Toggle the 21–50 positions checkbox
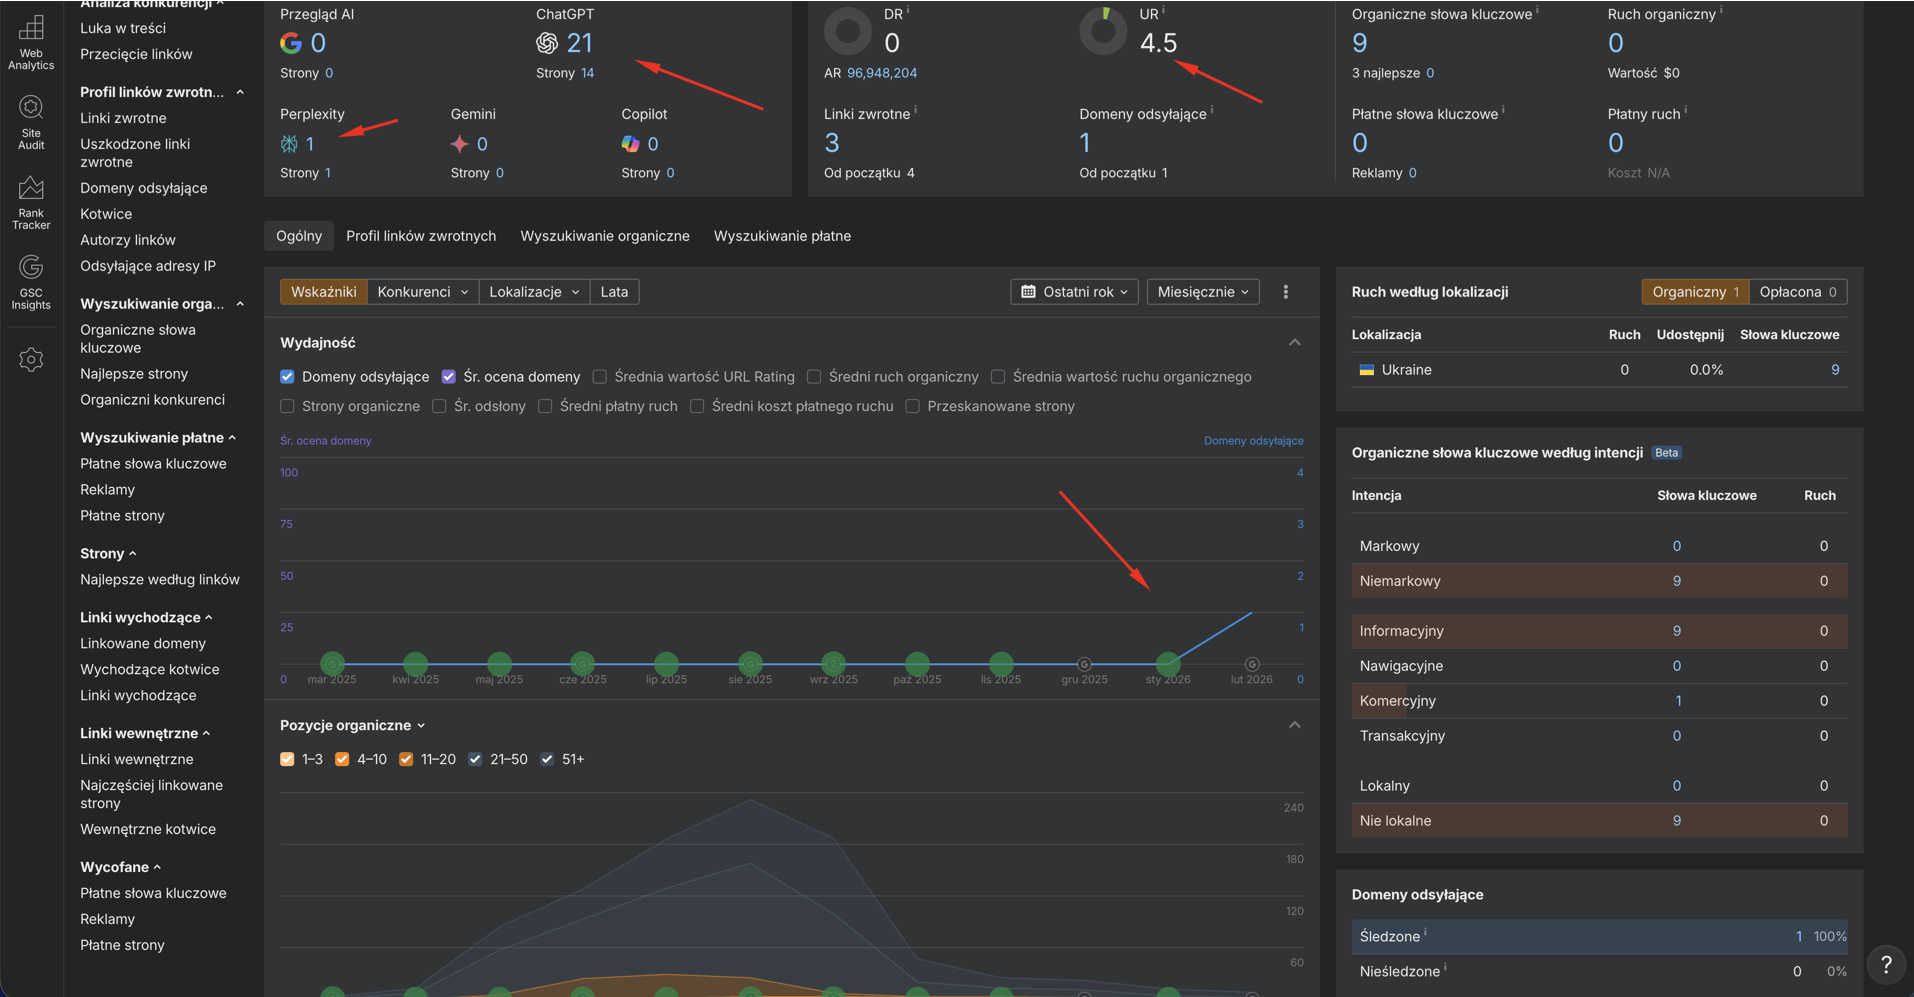 (475, 759)
